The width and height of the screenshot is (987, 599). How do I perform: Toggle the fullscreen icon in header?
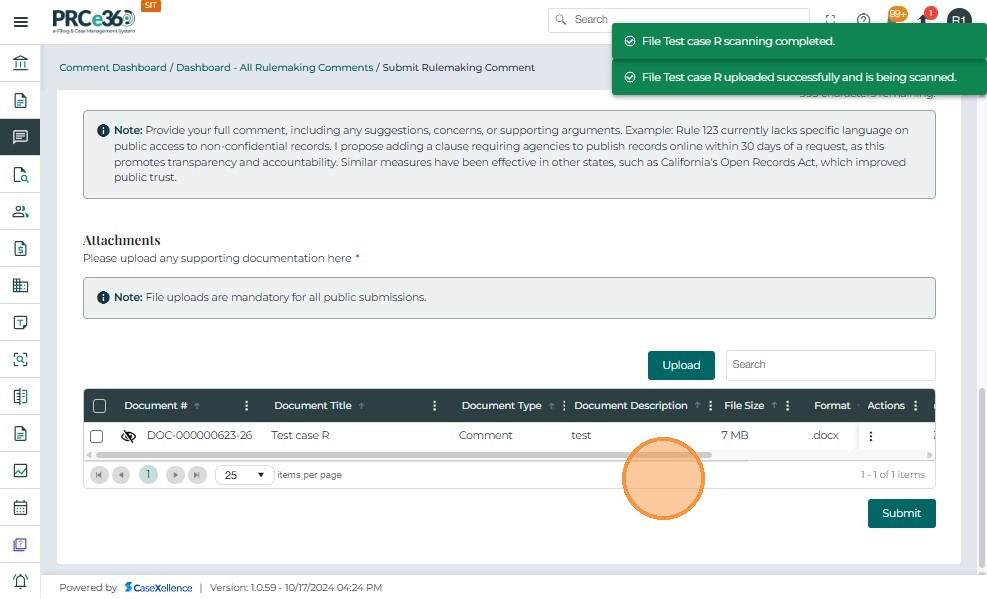tap(830, 20)
